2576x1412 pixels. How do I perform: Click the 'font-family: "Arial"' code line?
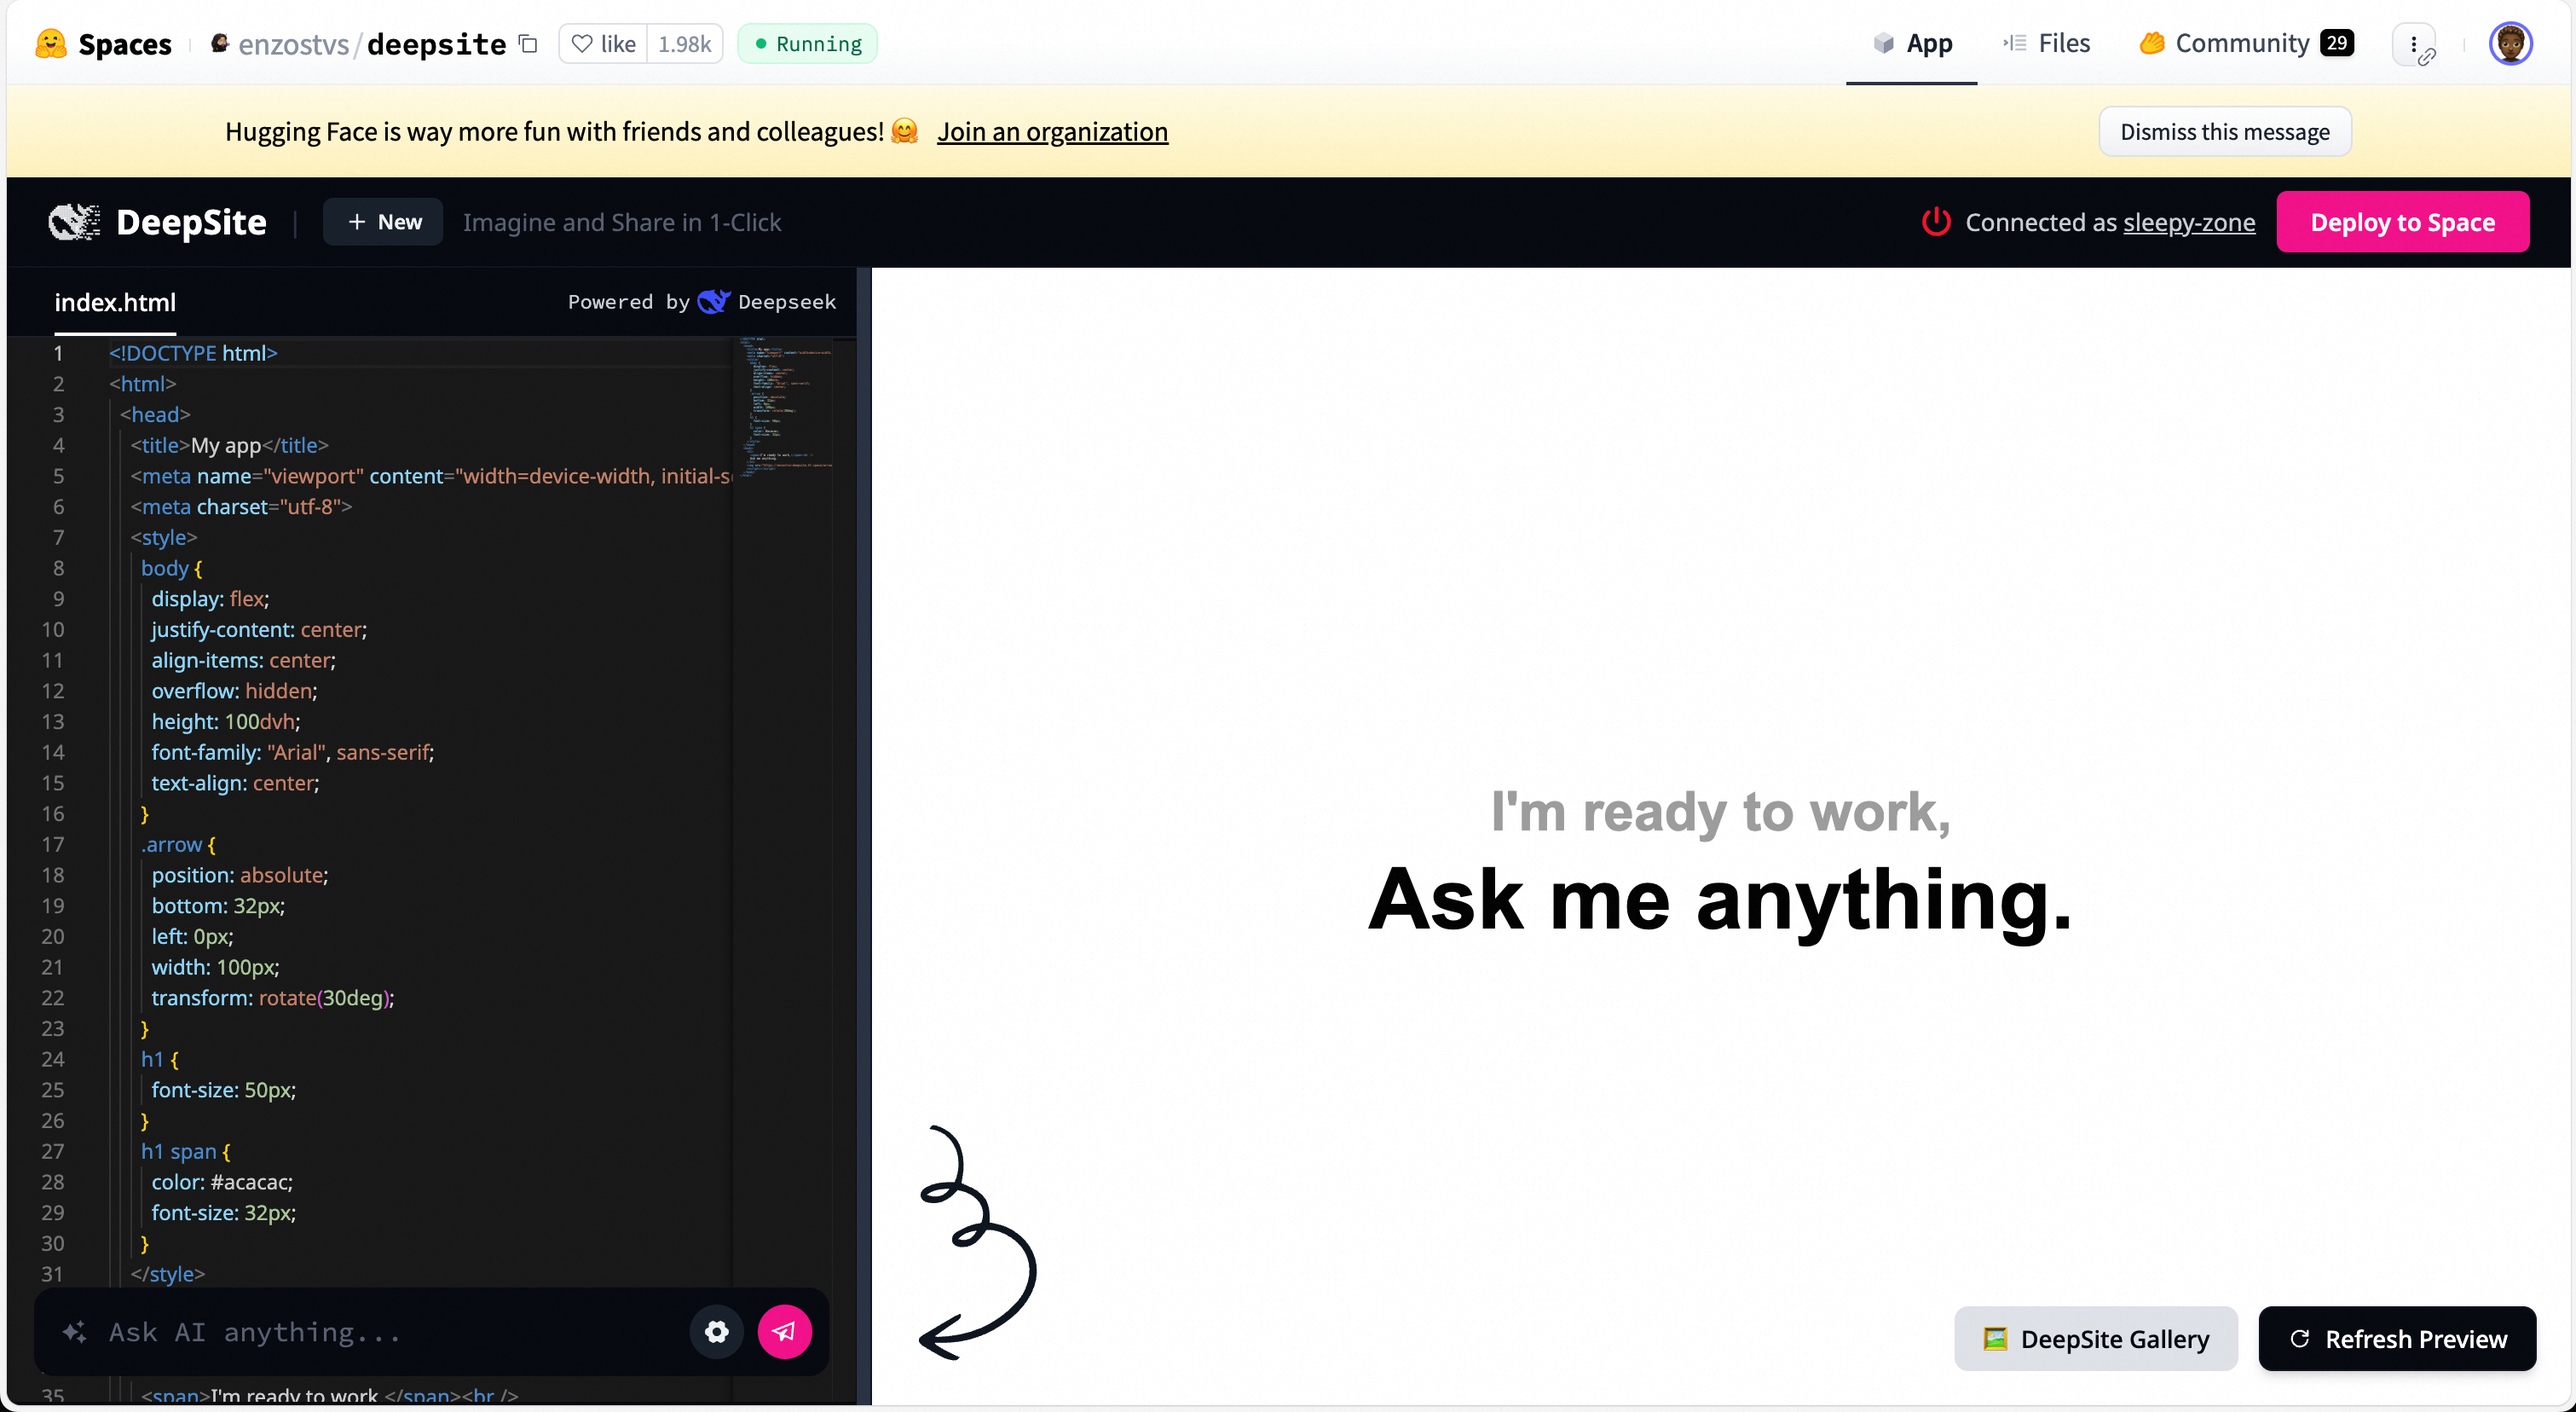point(292,752)
